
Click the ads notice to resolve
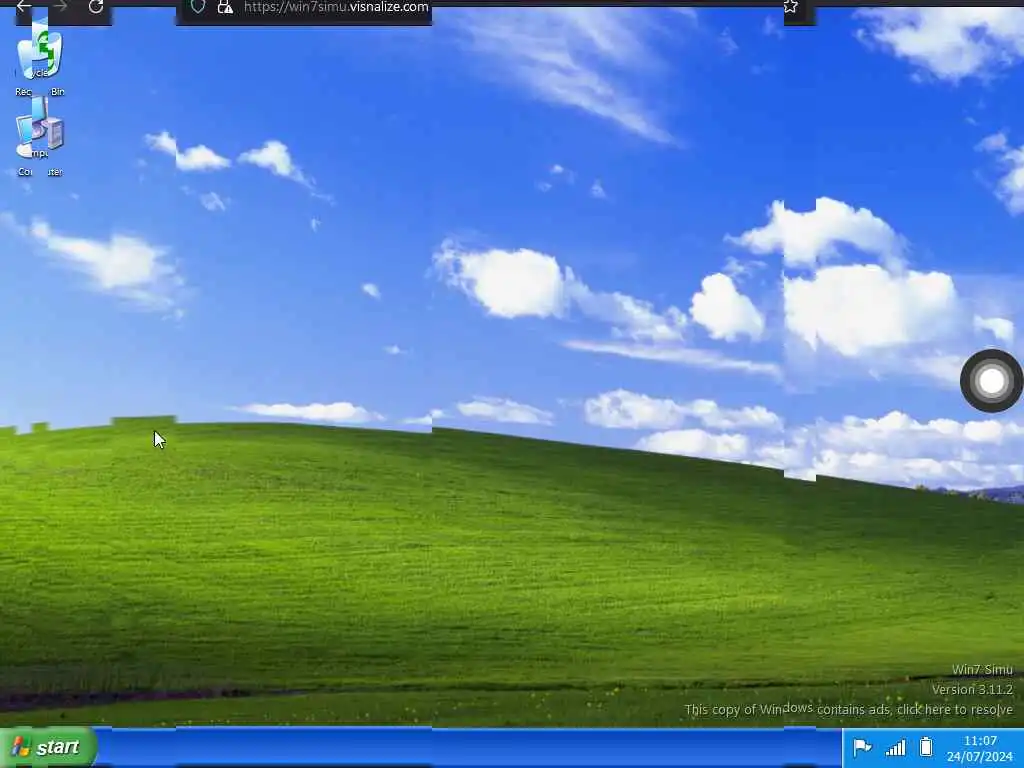point(848,709)
